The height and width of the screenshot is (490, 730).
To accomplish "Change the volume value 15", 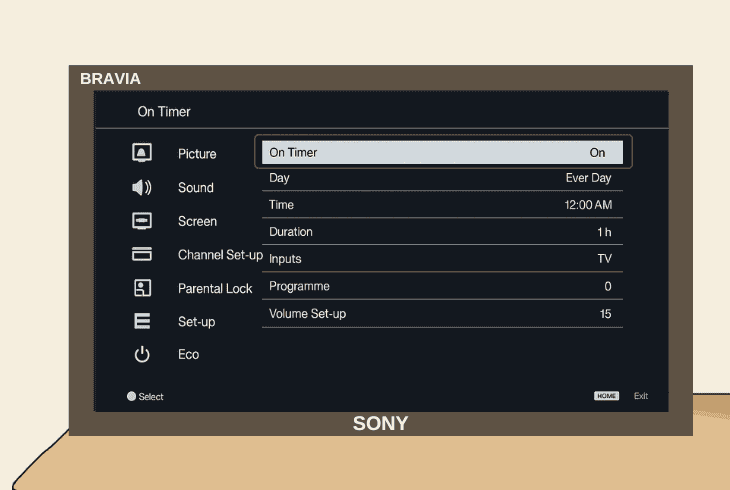I will (x=605, y=314).
